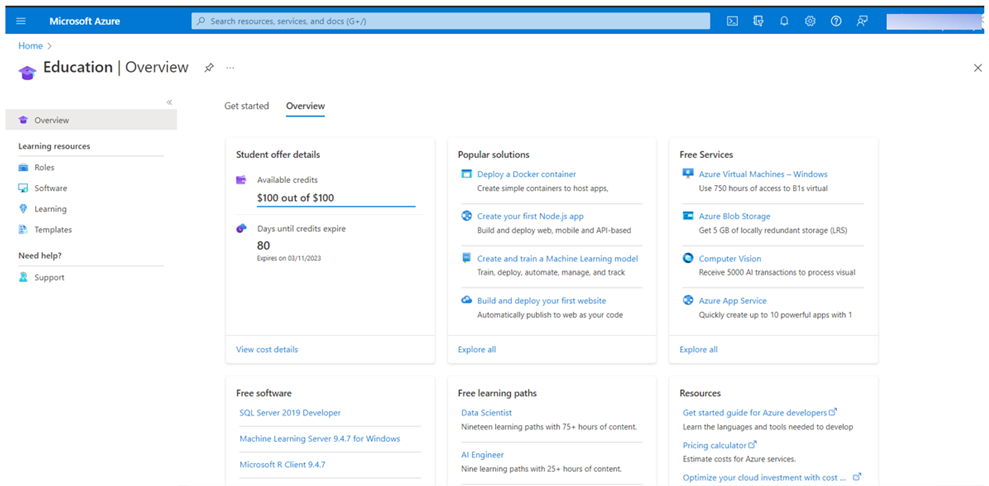Launch Cloud Shell from the top bar
The width and height of the screenshot is (989, 486).
(x=732, y=21)
